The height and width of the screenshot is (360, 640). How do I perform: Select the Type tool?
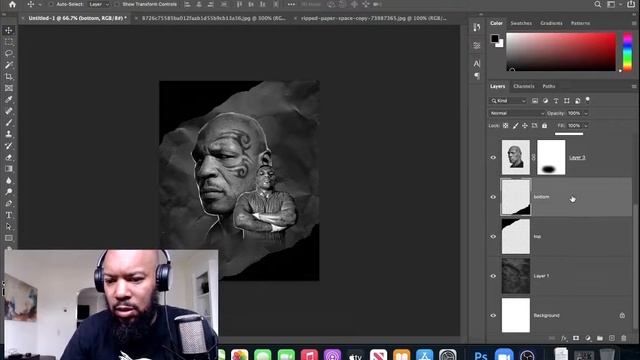(x=9, y=215)
